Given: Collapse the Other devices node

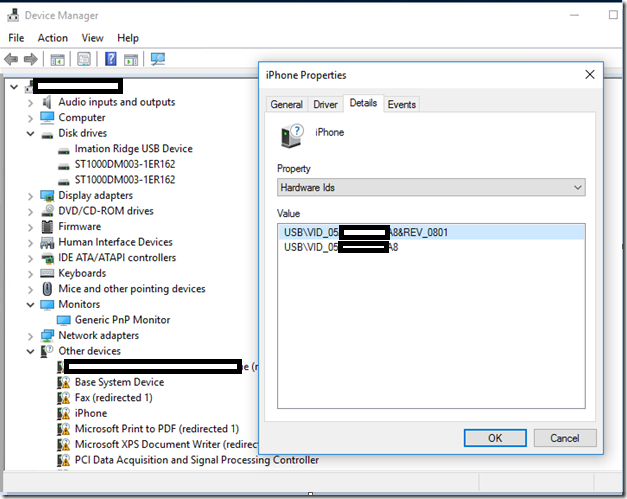Looking at the screenshot, I should [x=30, y=351].
